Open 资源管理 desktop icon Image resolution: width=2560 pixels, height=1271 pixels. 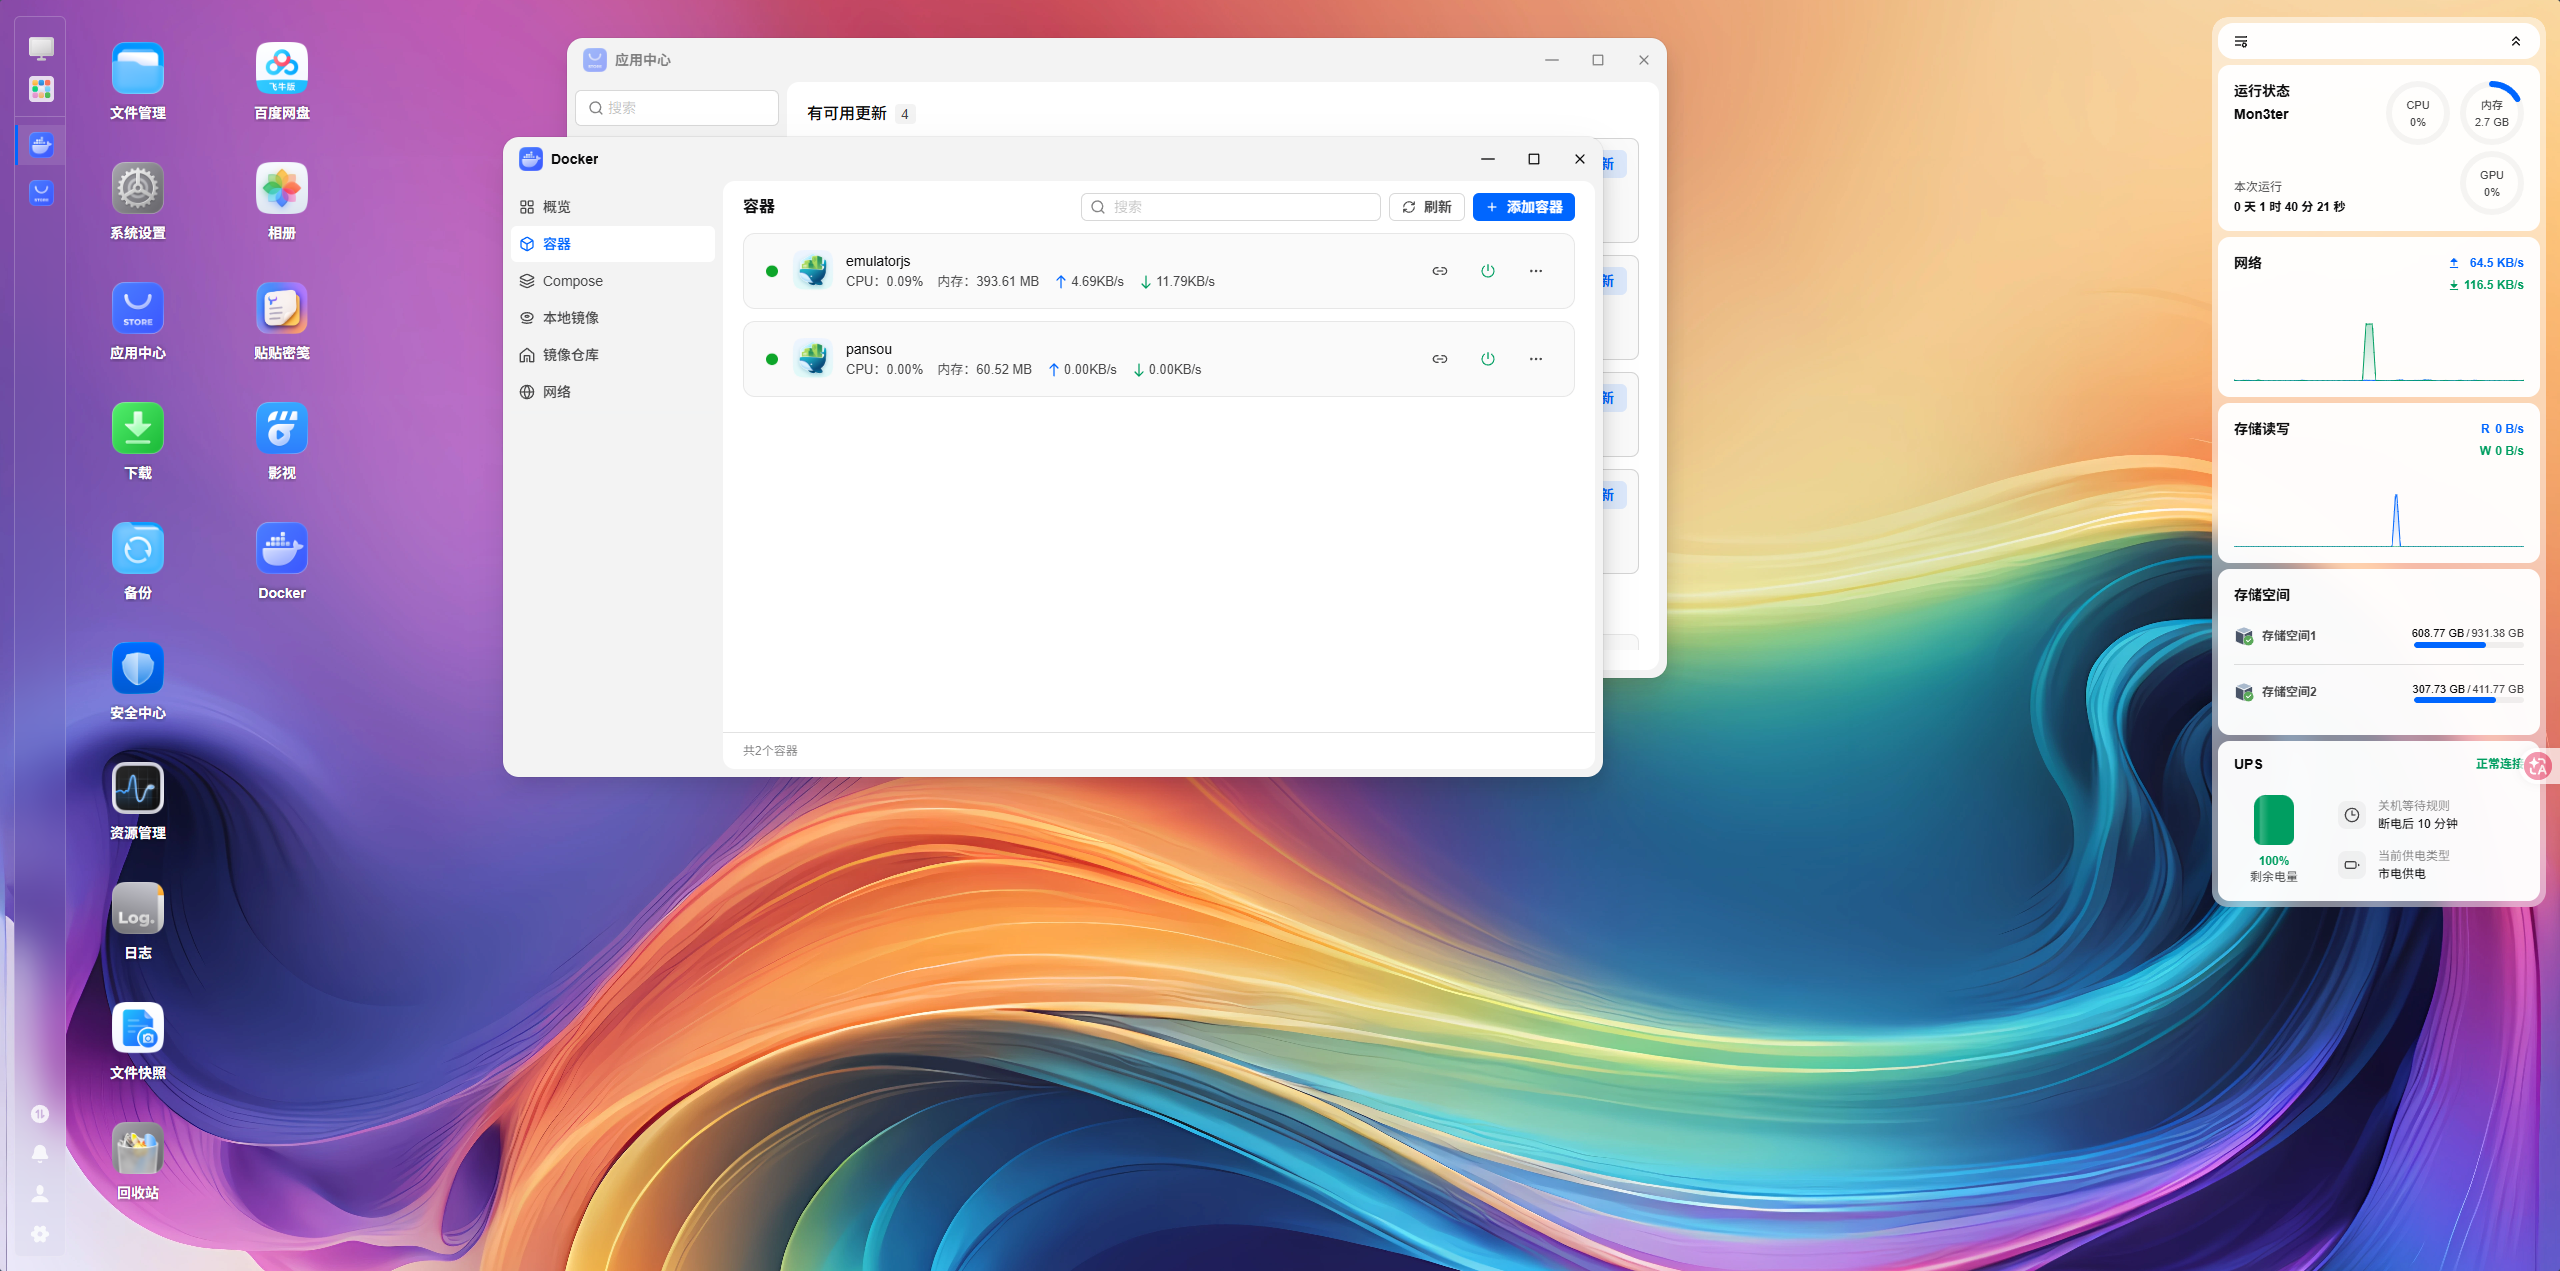click(138, 802)
